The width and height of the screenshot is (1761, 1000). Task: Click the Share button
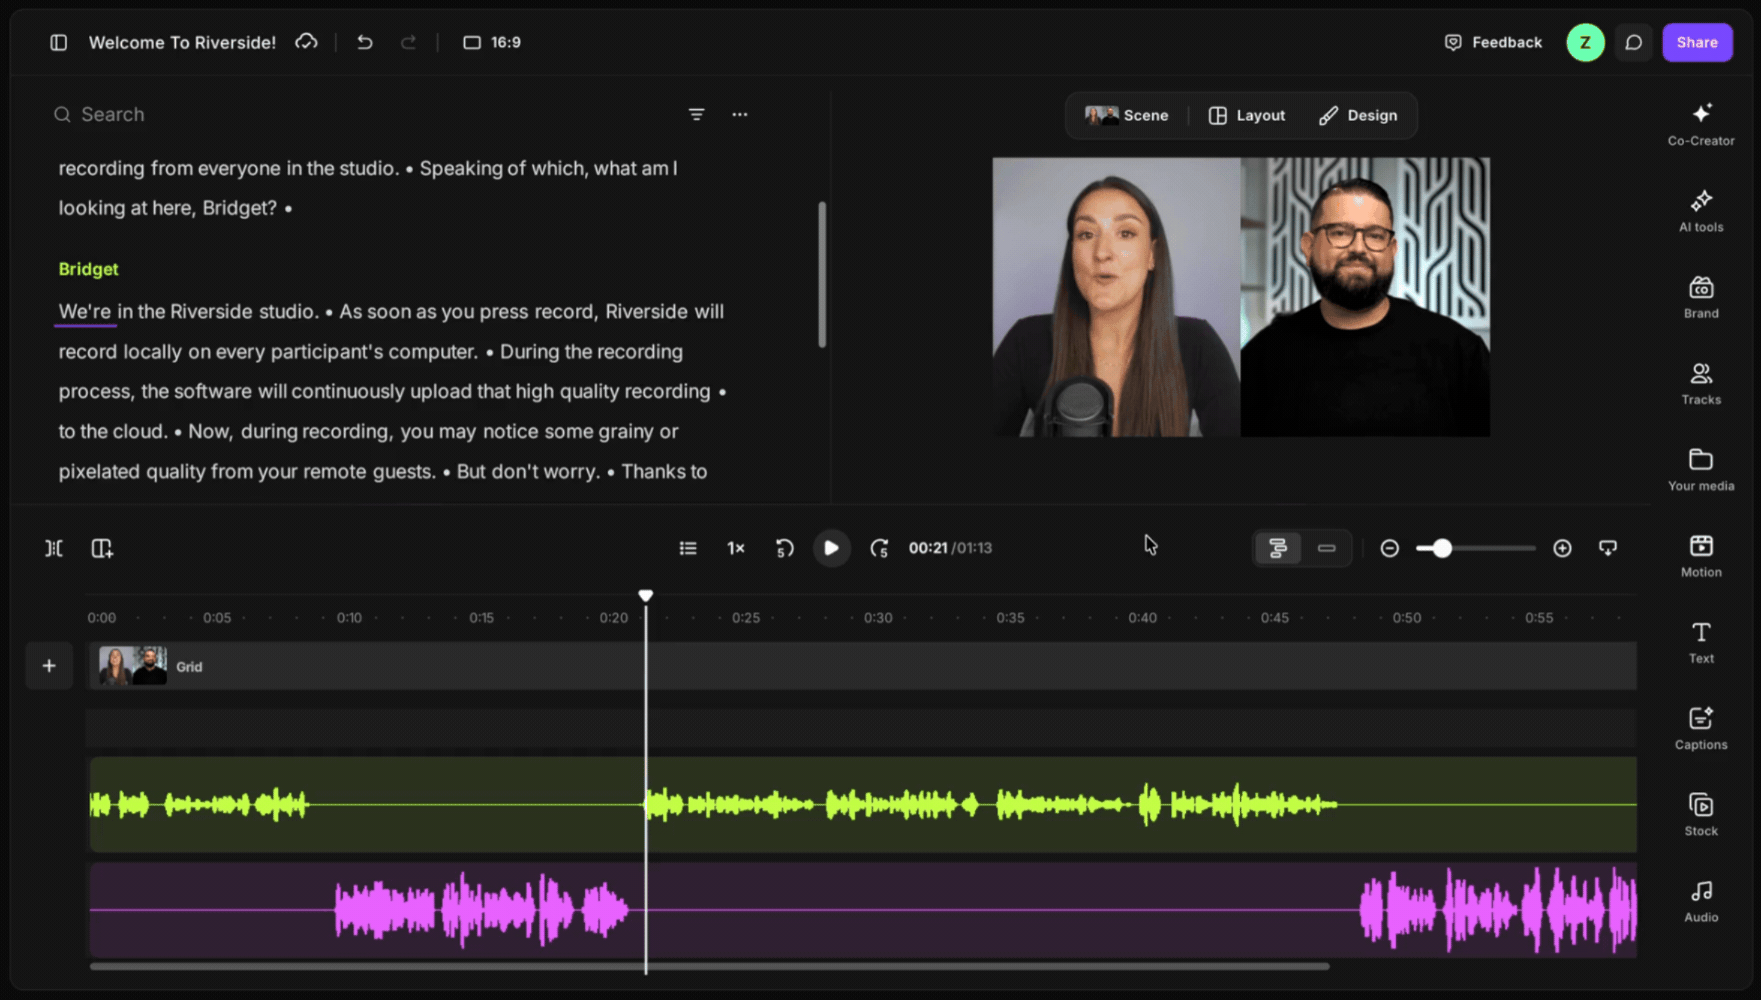pos(1697,42)
